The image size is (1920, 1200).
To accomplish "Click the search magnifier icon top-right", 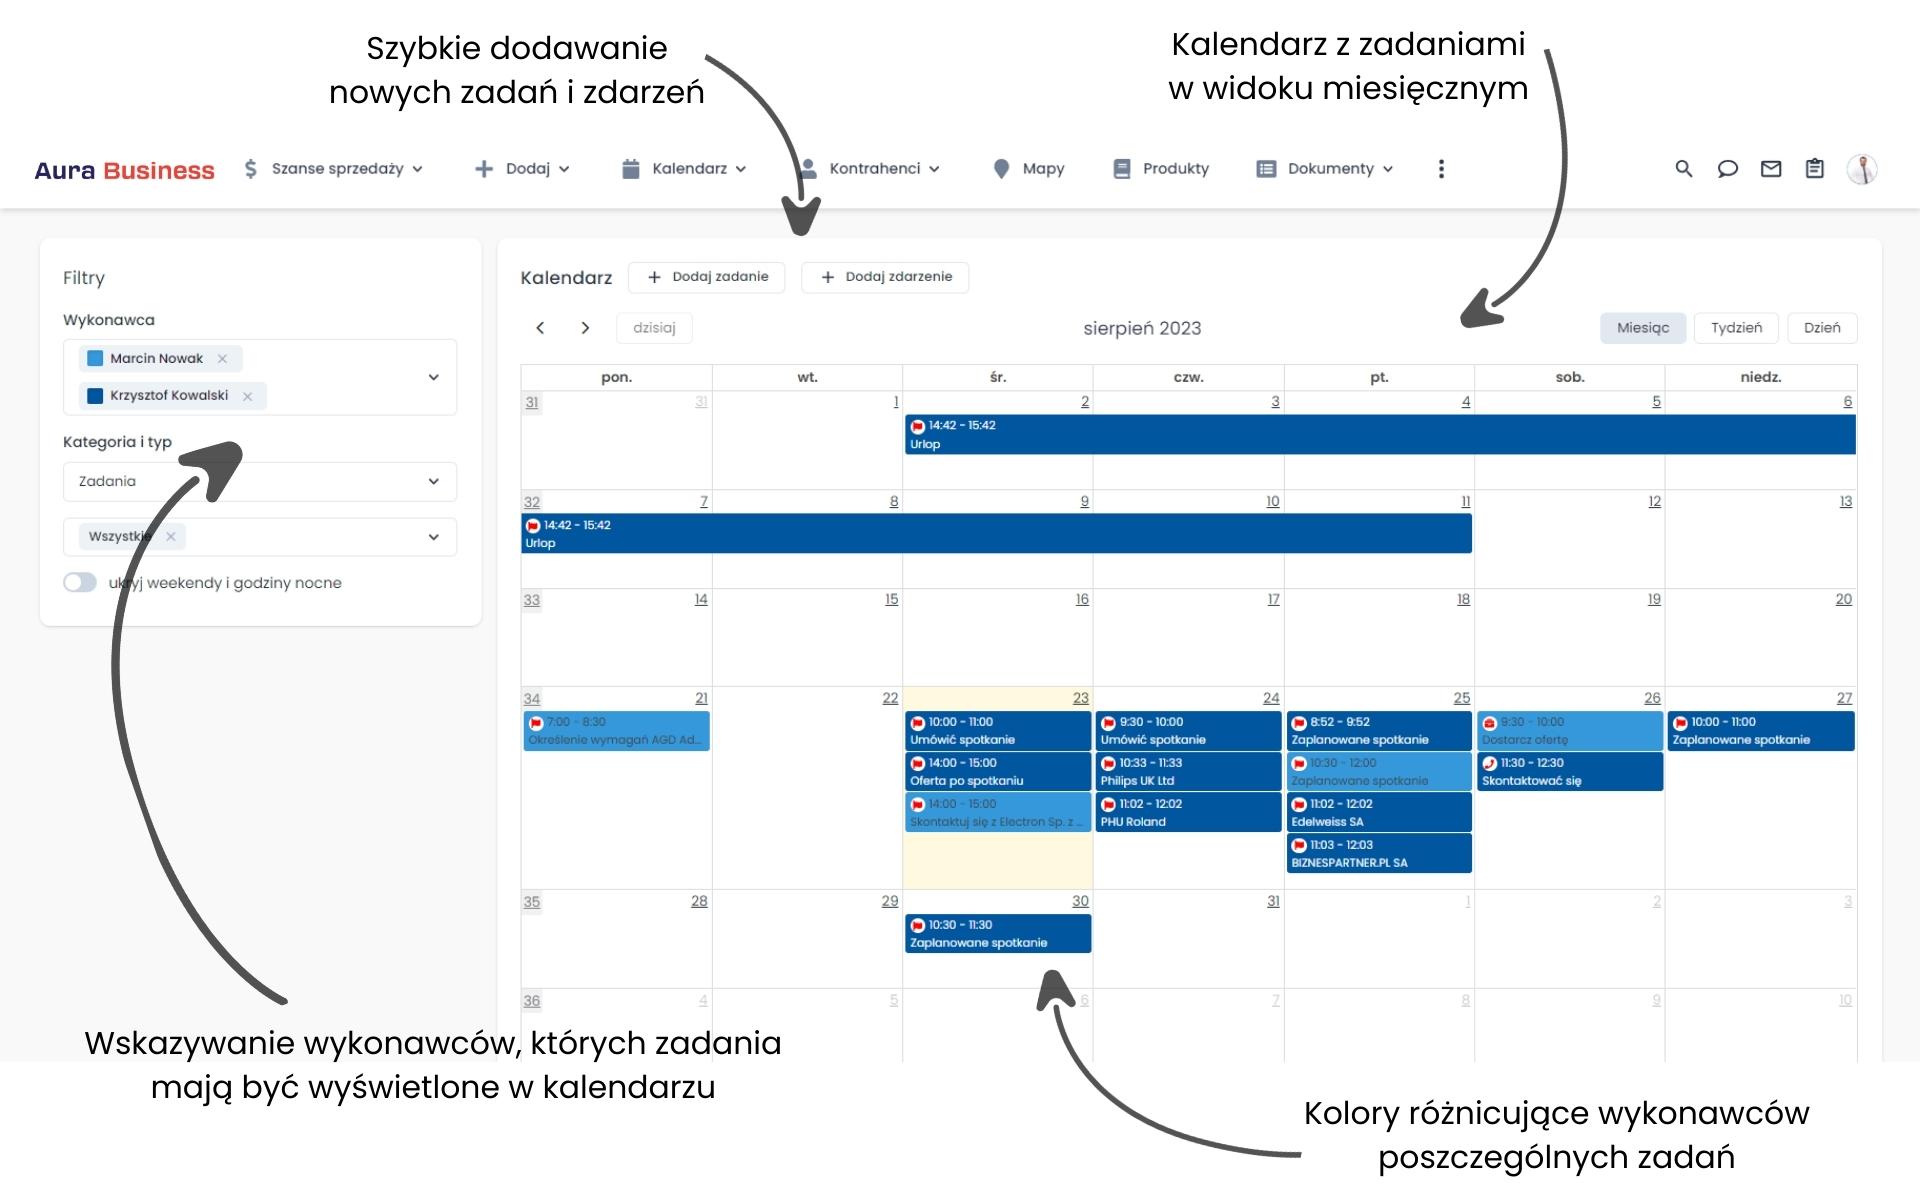I will pyautogui.click(x=1679, y=169).
